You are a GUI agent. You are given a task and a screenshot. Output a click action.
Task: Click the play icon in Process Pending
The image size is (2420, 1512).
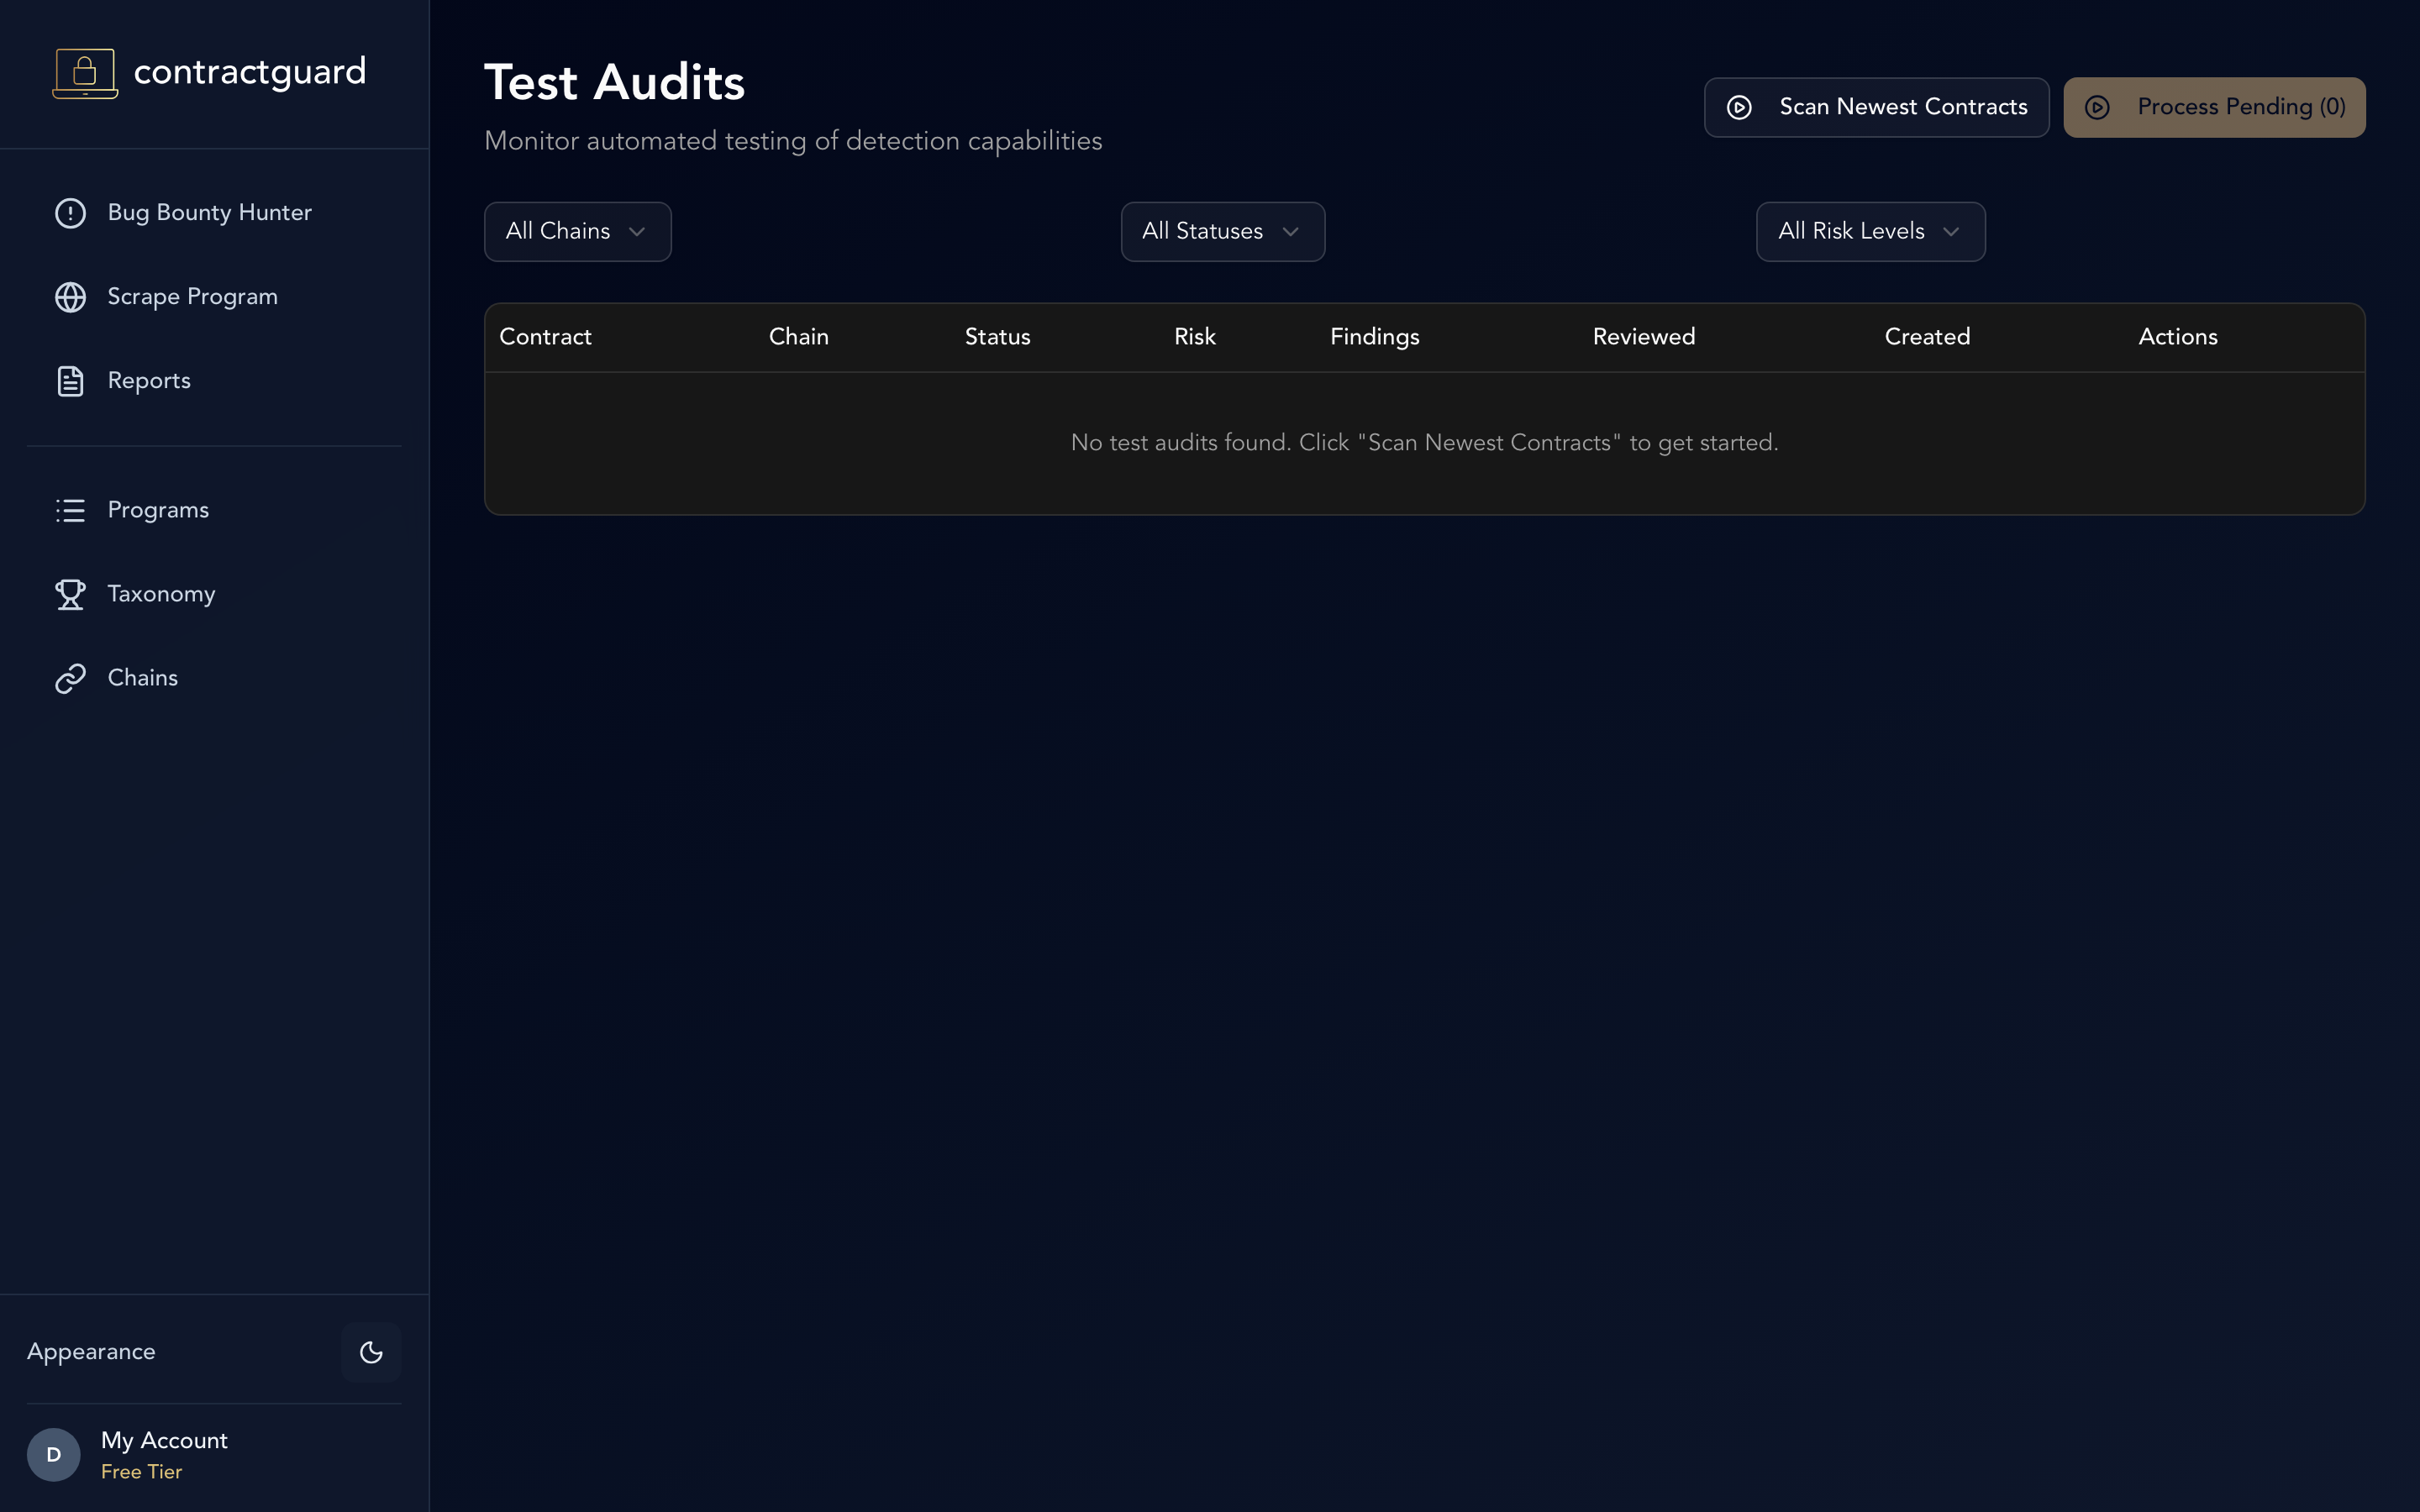[x=2097, y=107]
